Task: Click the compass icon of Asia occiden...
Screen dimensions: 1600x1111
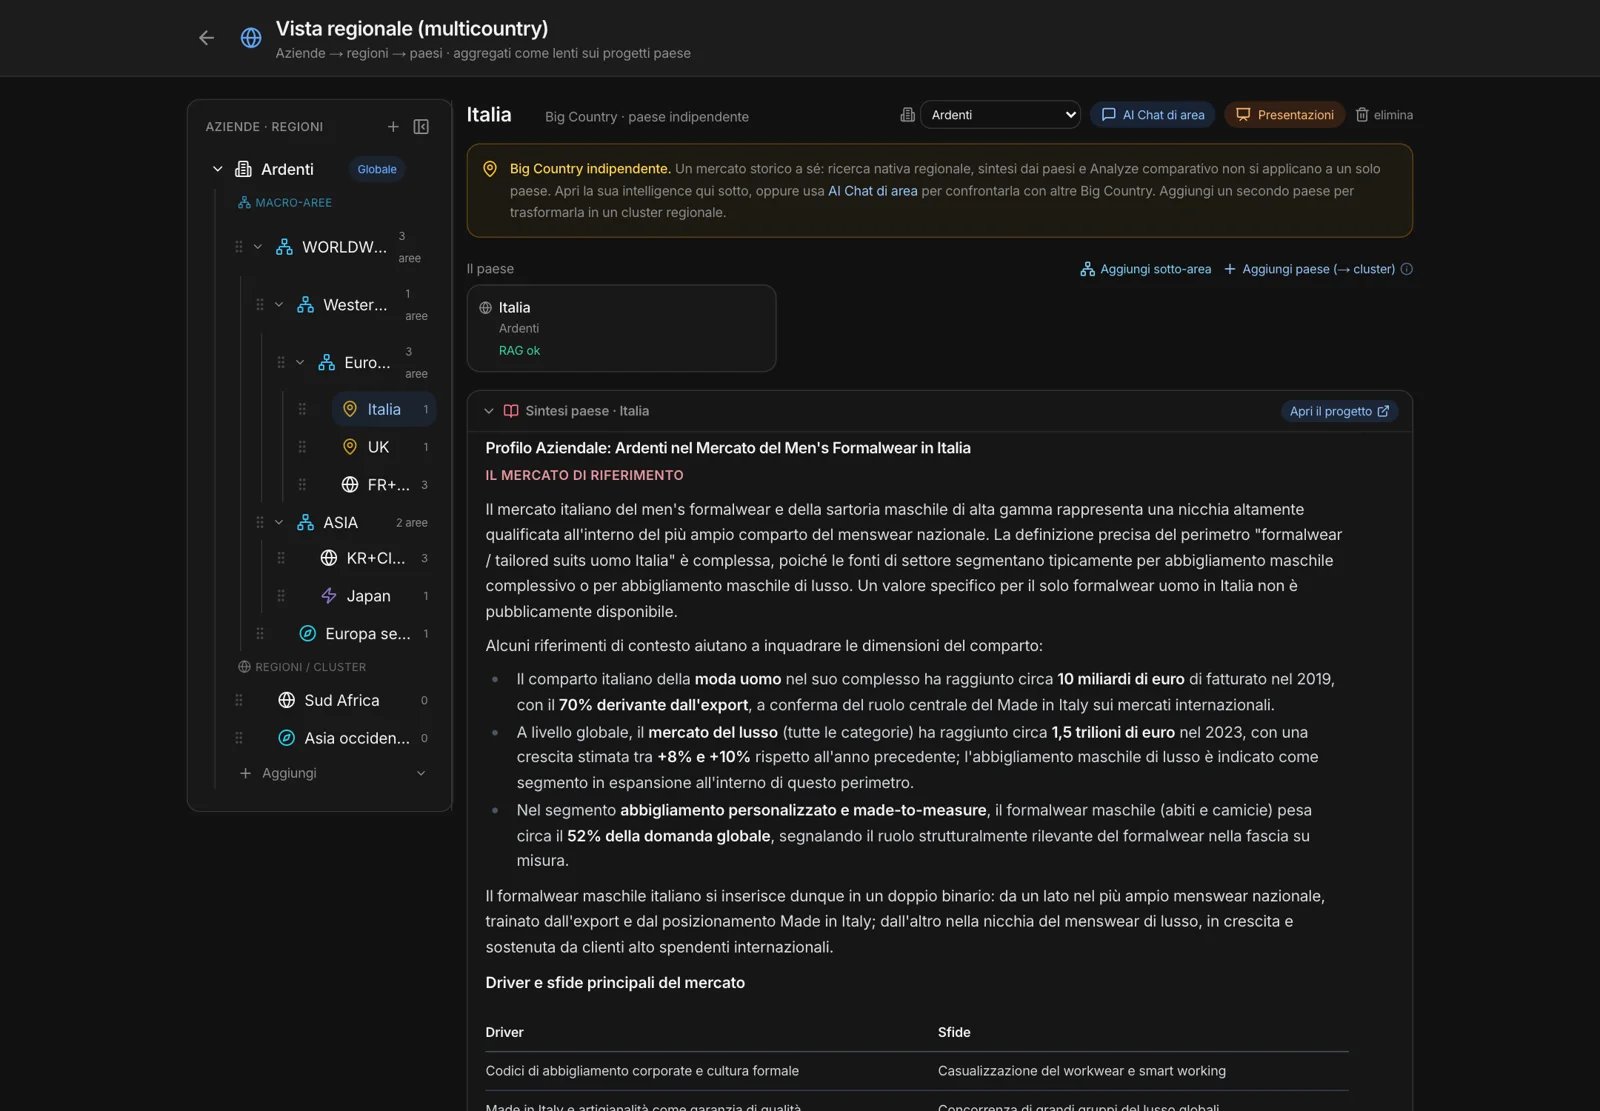Action: point(287,738)
